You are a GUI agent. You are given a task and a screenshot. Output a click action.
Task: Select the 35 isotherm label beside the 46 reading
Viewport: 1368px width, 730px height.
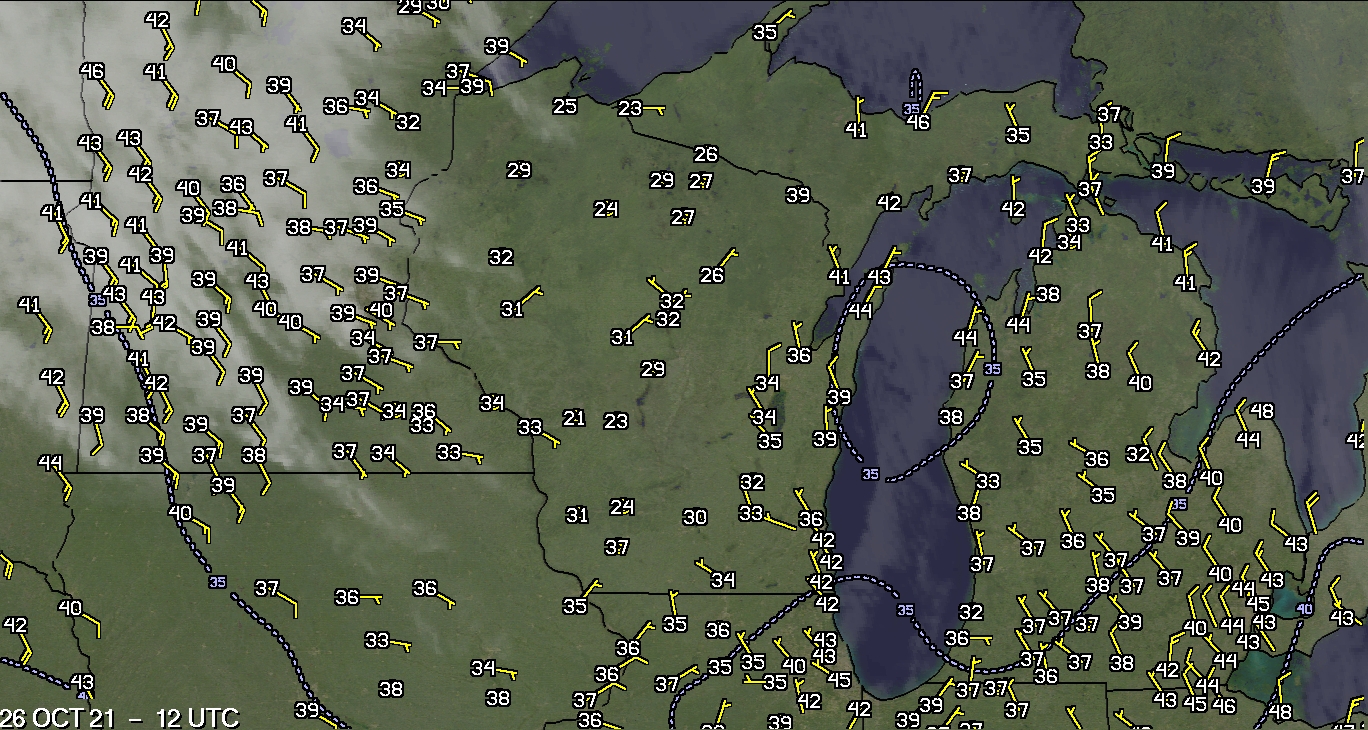tap(911, 108)
